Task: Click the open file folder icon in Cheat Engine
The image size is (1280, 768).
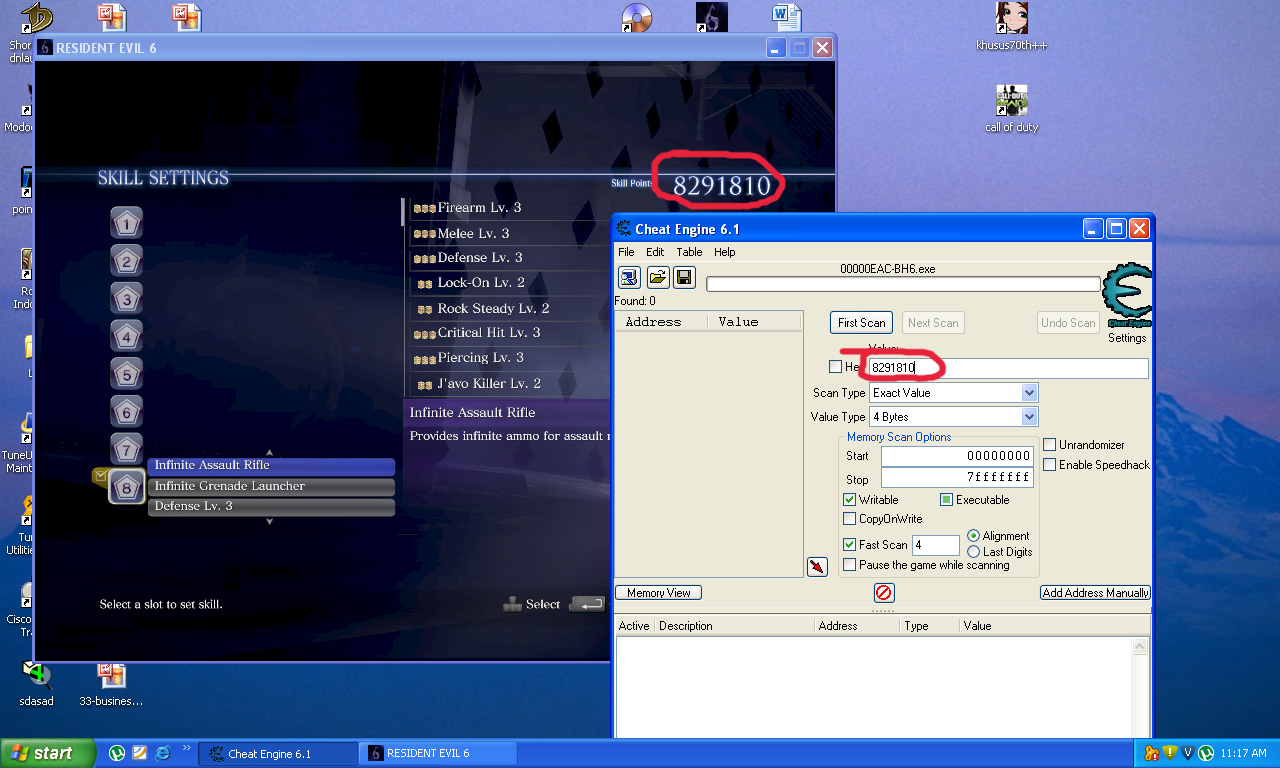Action: [657, 277]
